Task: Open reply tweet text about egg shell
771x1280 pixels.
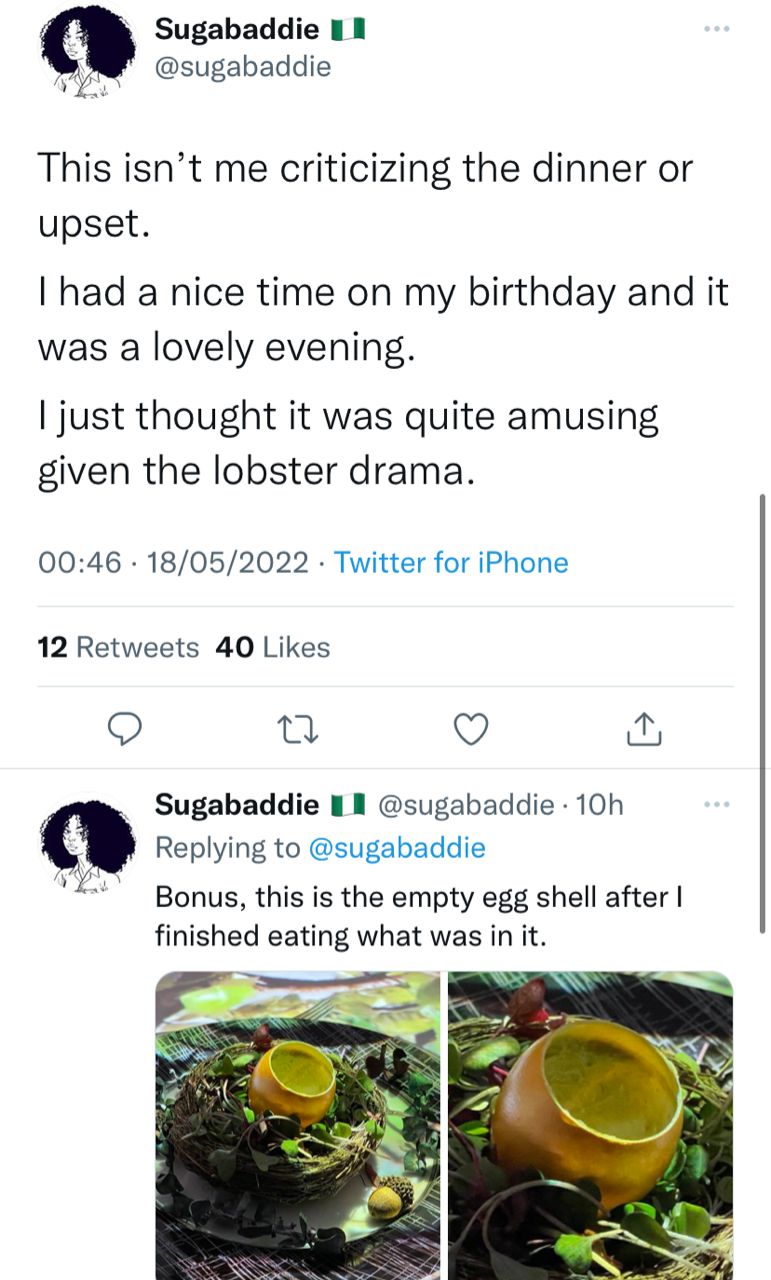Action: (x=419, y=917)
